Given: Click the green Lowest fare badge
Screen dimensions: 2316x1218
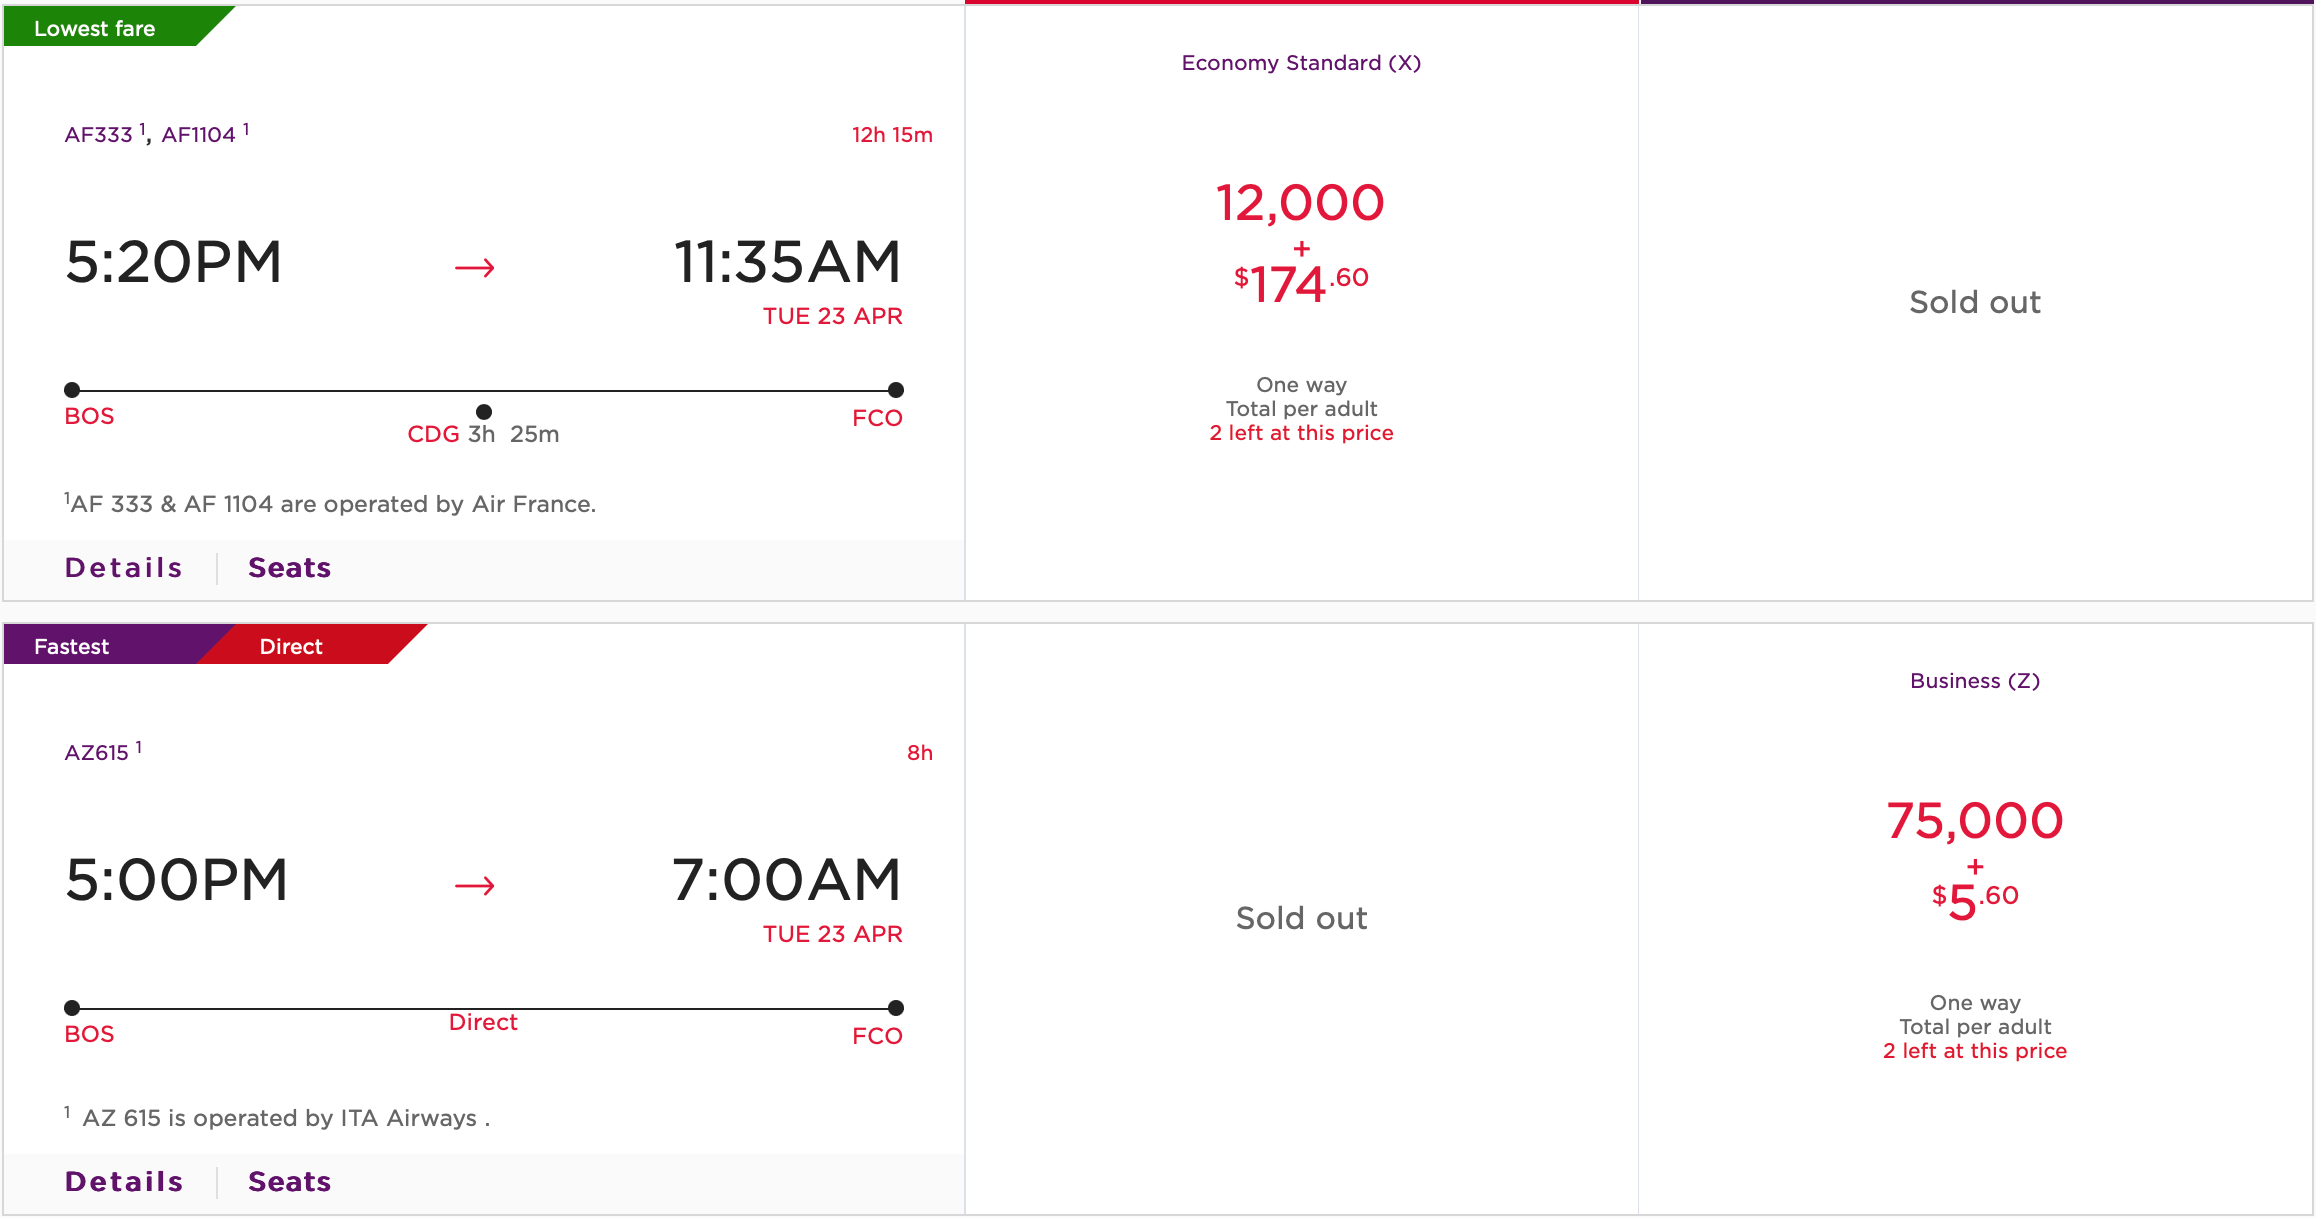Looking at the screenshot, I should [96, 28].
